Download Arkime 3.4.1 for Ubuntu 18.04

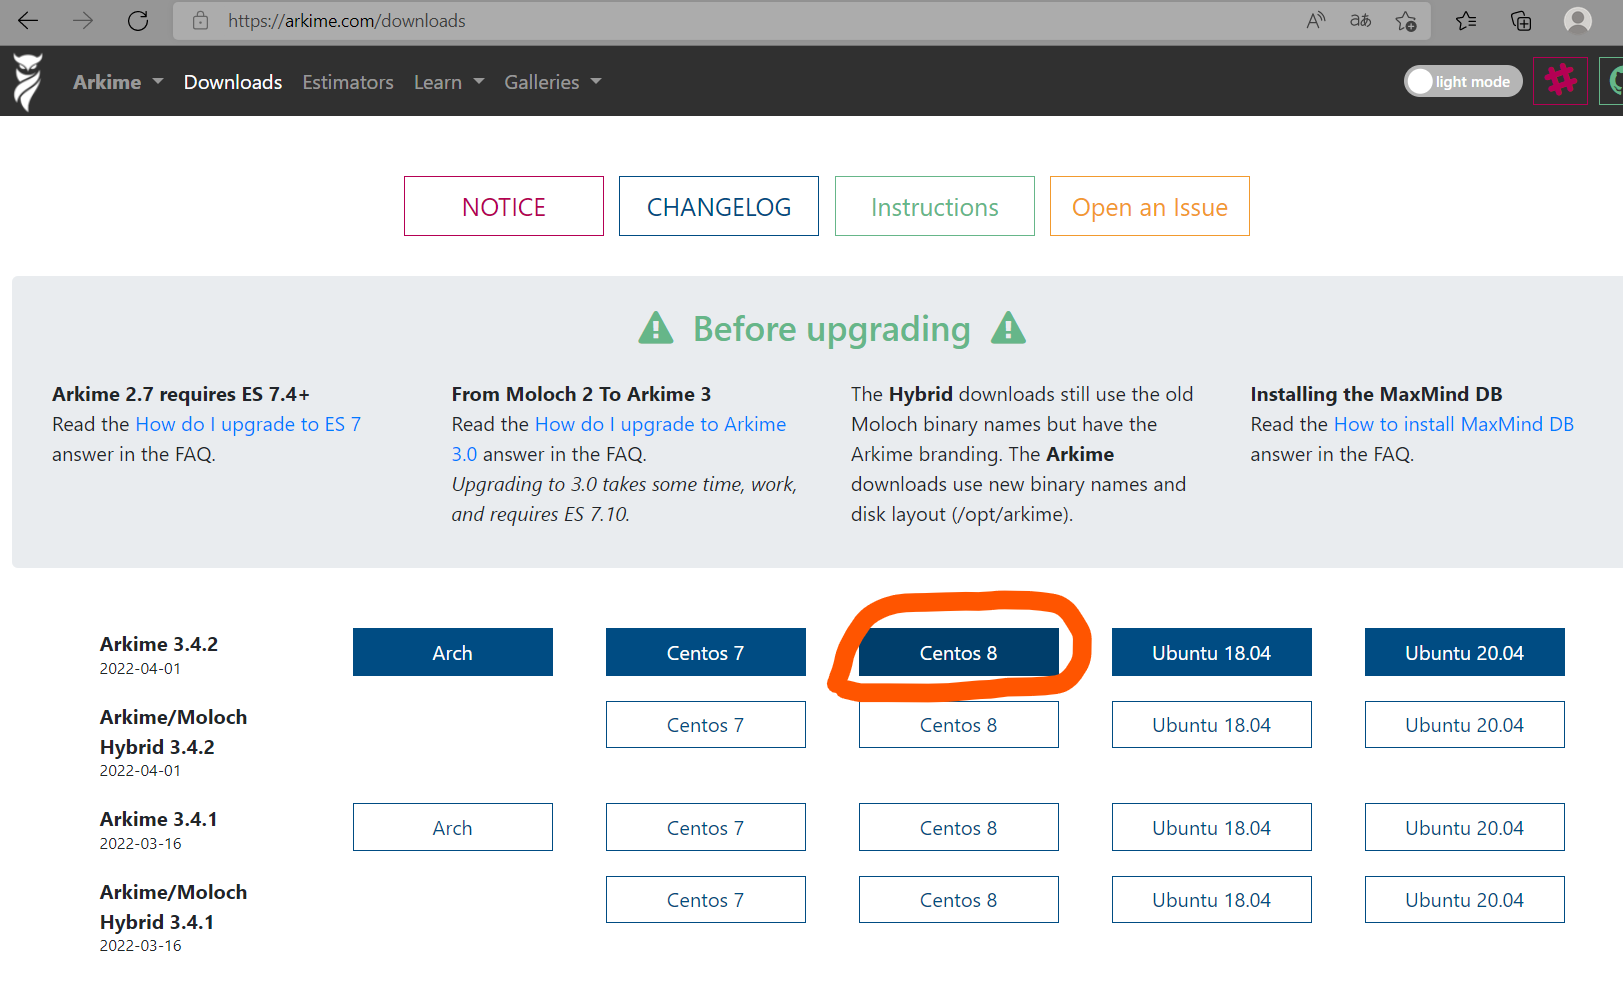[1212, 827]
